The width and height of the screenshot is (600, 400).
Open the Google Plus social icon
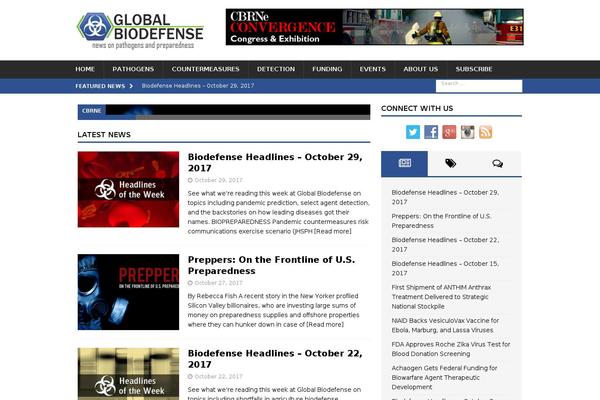tap(449, 132)
